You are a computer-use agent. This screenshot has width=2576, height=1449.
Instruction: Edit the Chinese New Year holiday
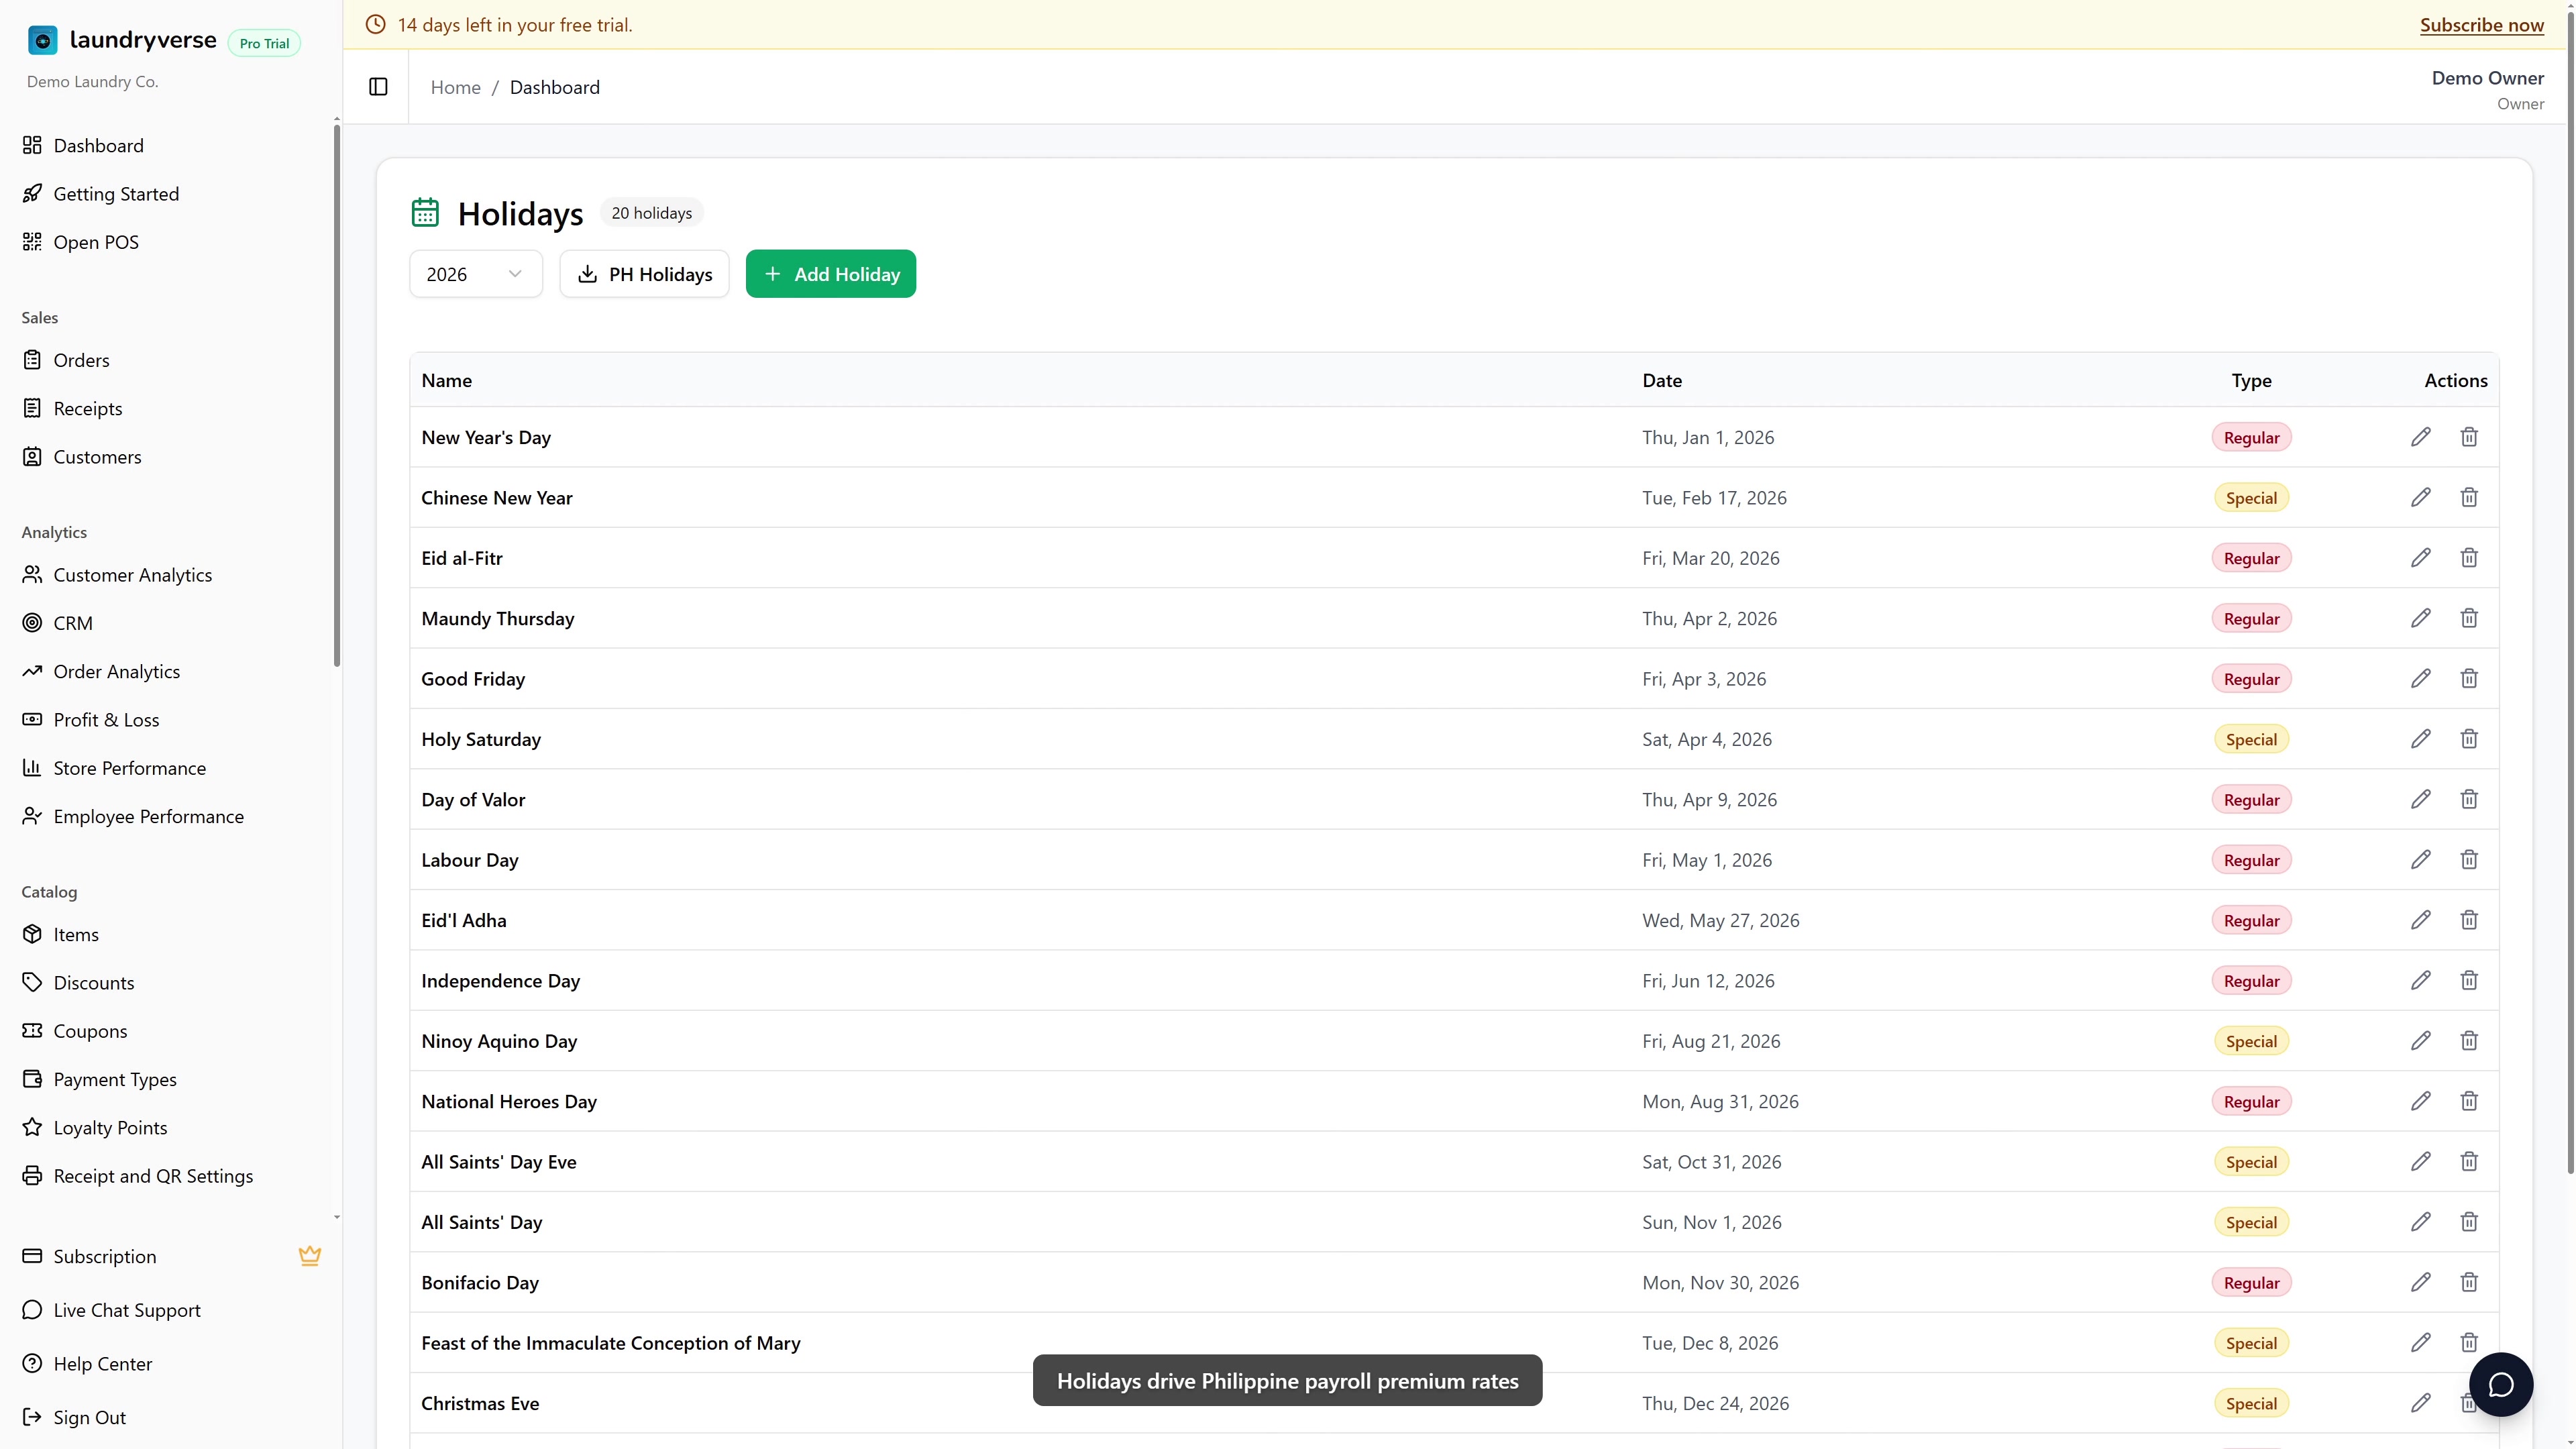point(2420,497)
